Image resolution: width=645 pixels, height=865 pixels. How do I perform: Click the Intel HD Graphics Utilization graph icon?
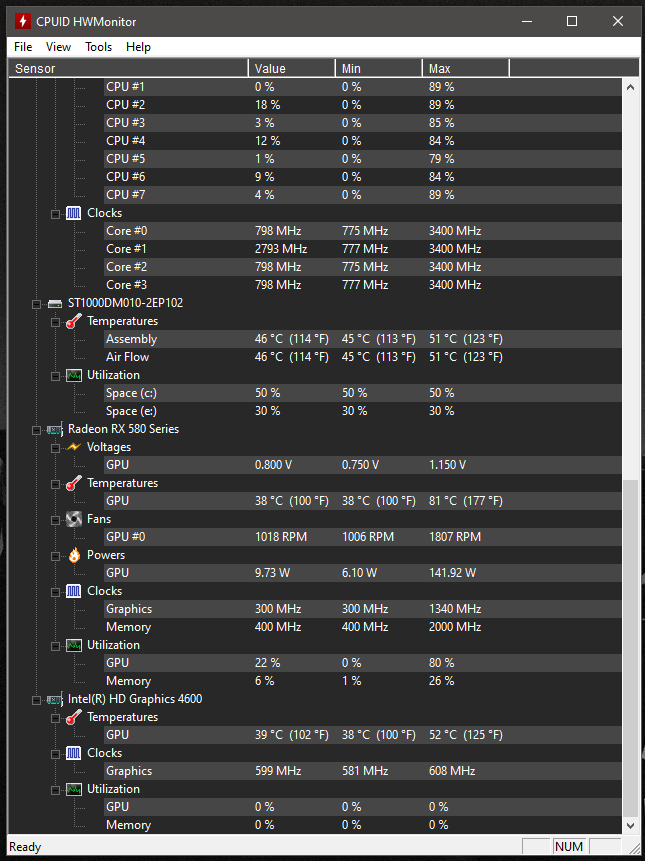point(73,789)
